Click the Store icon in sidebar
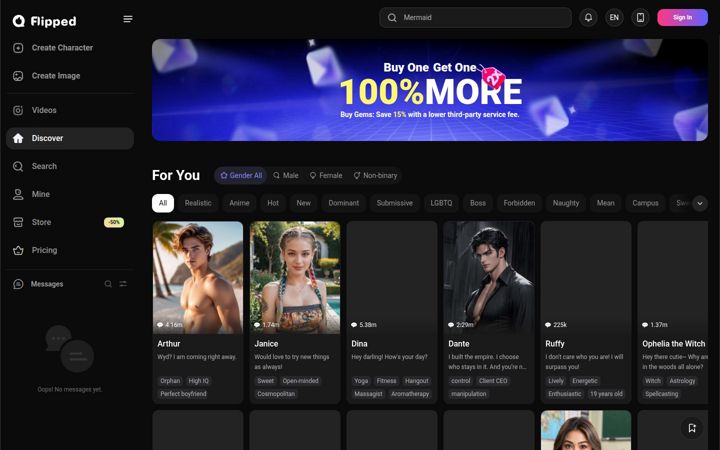This screenshot has height=450, width=720. 18,222
